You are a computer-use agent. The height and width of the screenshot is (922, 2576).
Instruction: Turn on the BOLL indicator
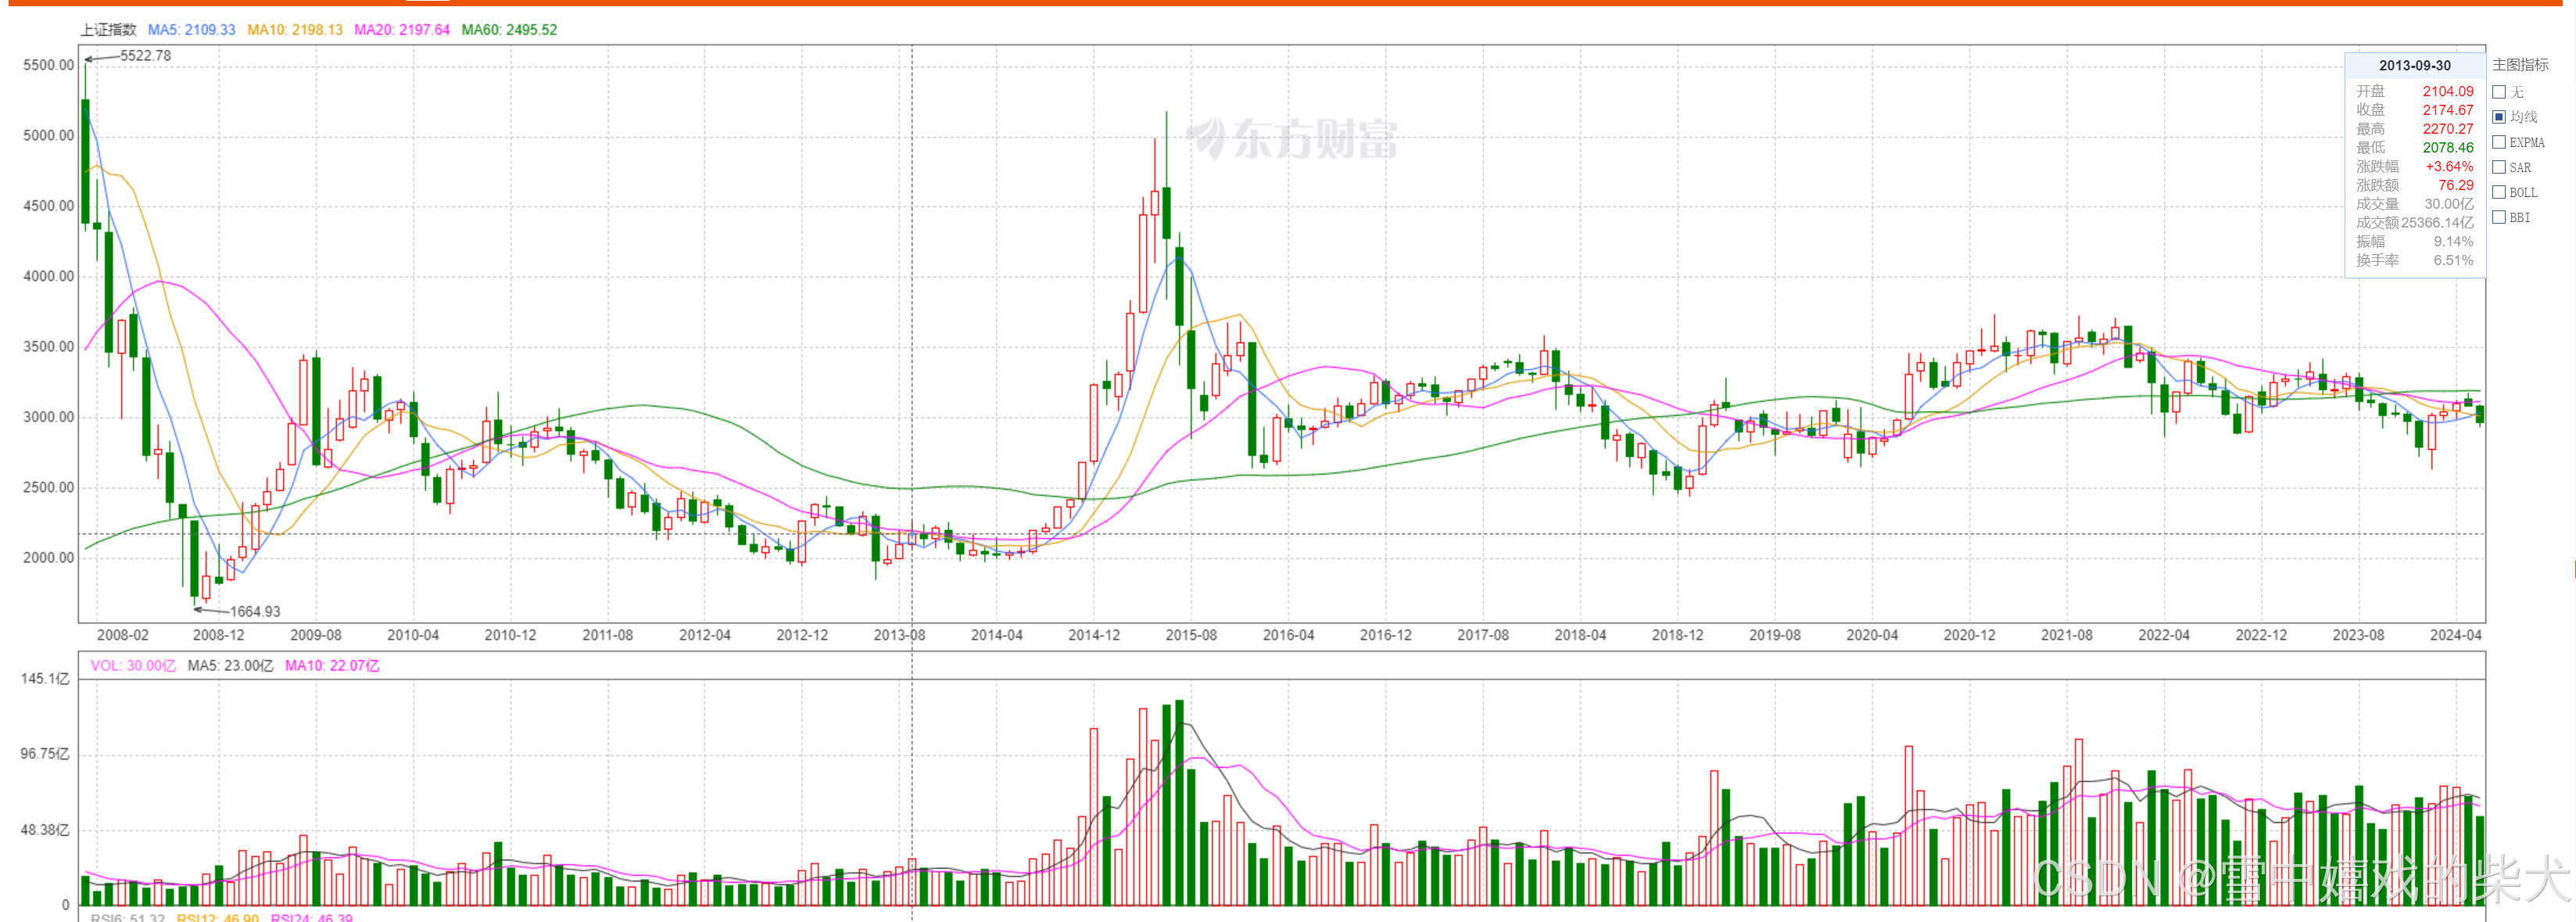(x=2499, y=192)
